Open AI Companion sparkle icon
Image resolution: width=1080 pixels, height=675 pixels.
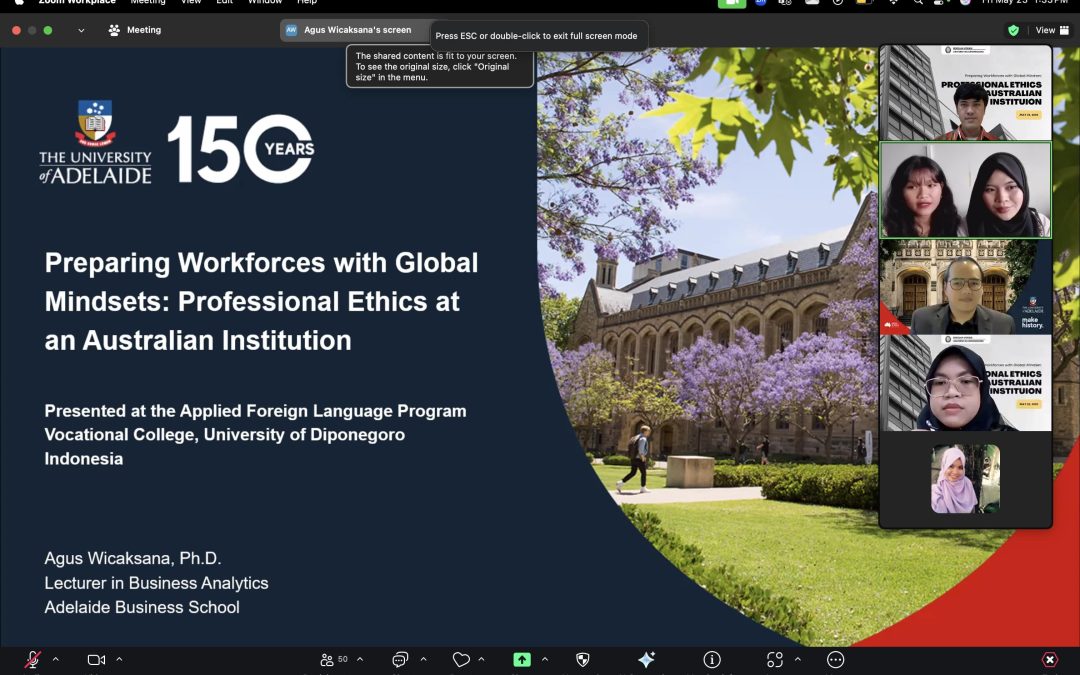point(646,660)
